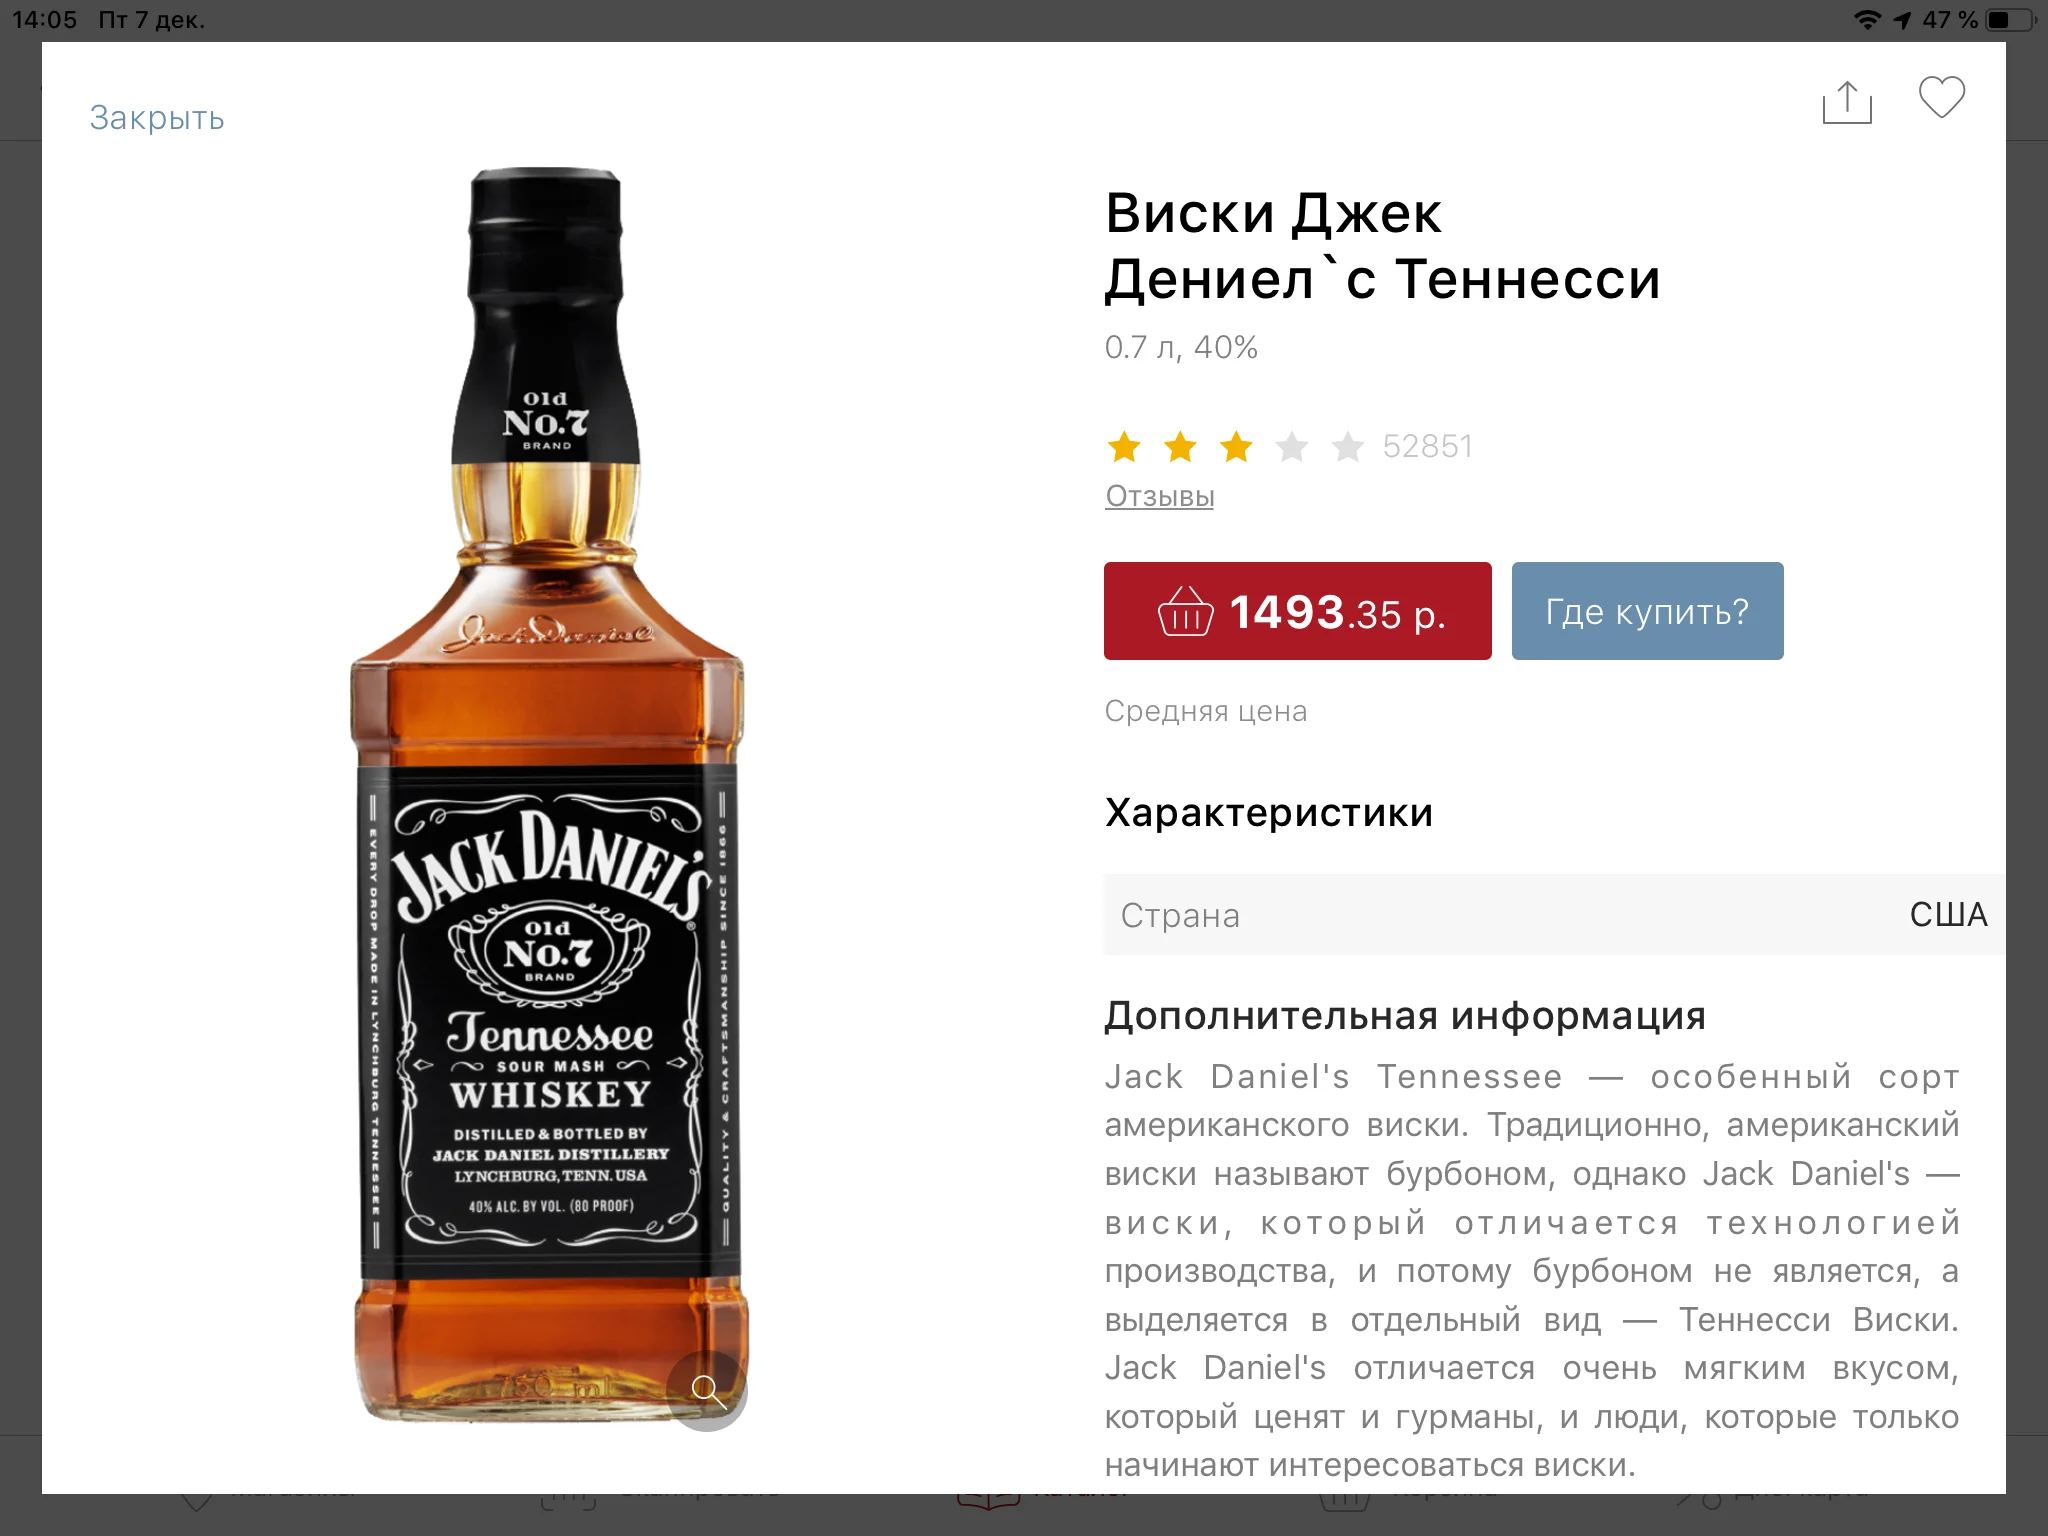The width and height of the screenshot is (2048, 1536).
Task: Tap the battery indicator in status bar
Action: point(2012,20)
